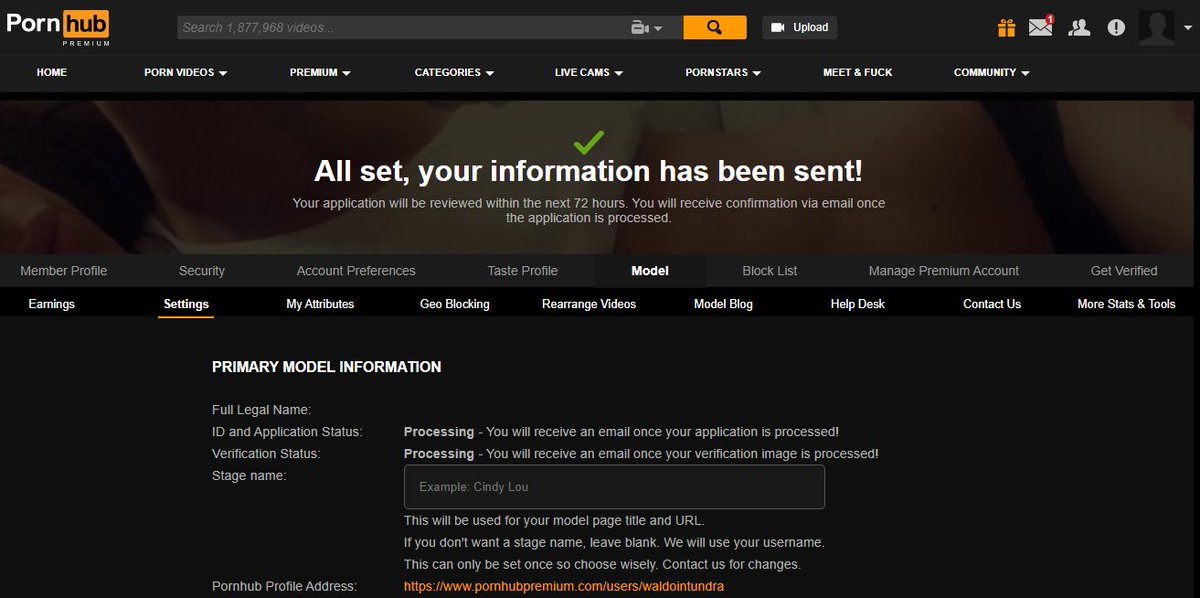Viewport: 1200px width, 598px height.
Task: Open the camera filter dropdown in search bar
Action: (646, 28)
